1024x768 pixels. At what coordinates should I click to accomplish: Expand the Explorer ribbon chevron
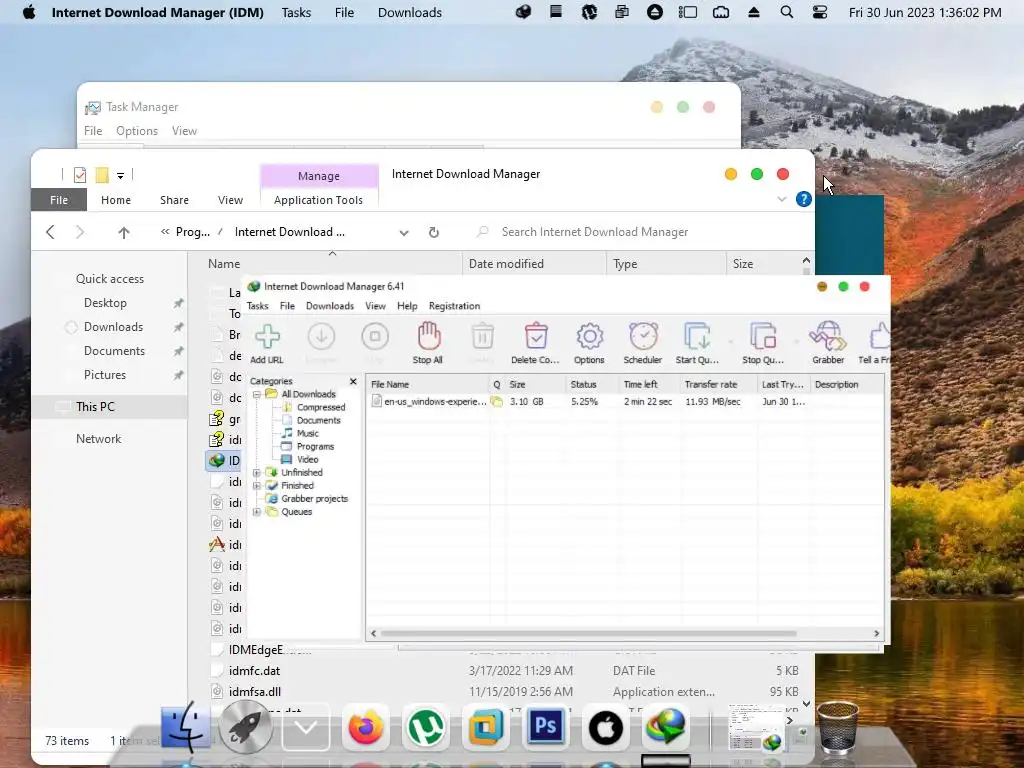[782, 199]
